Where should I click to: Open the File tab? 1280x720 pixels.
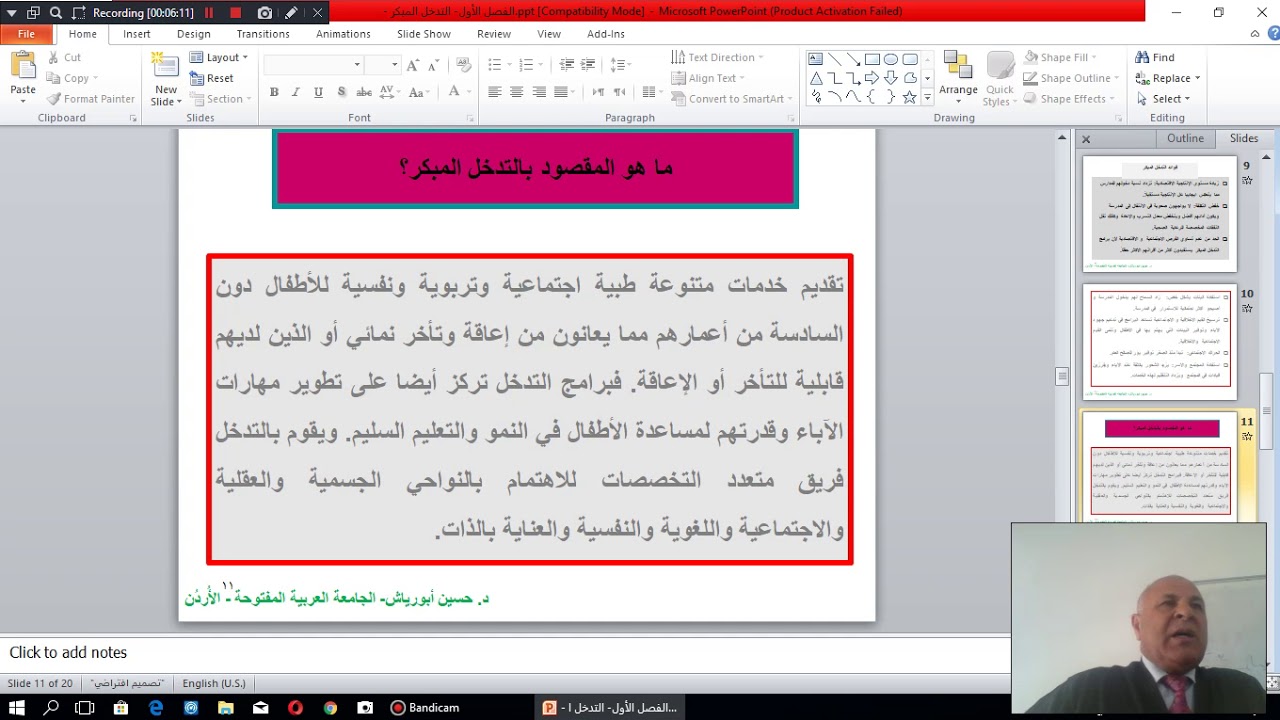26,34
